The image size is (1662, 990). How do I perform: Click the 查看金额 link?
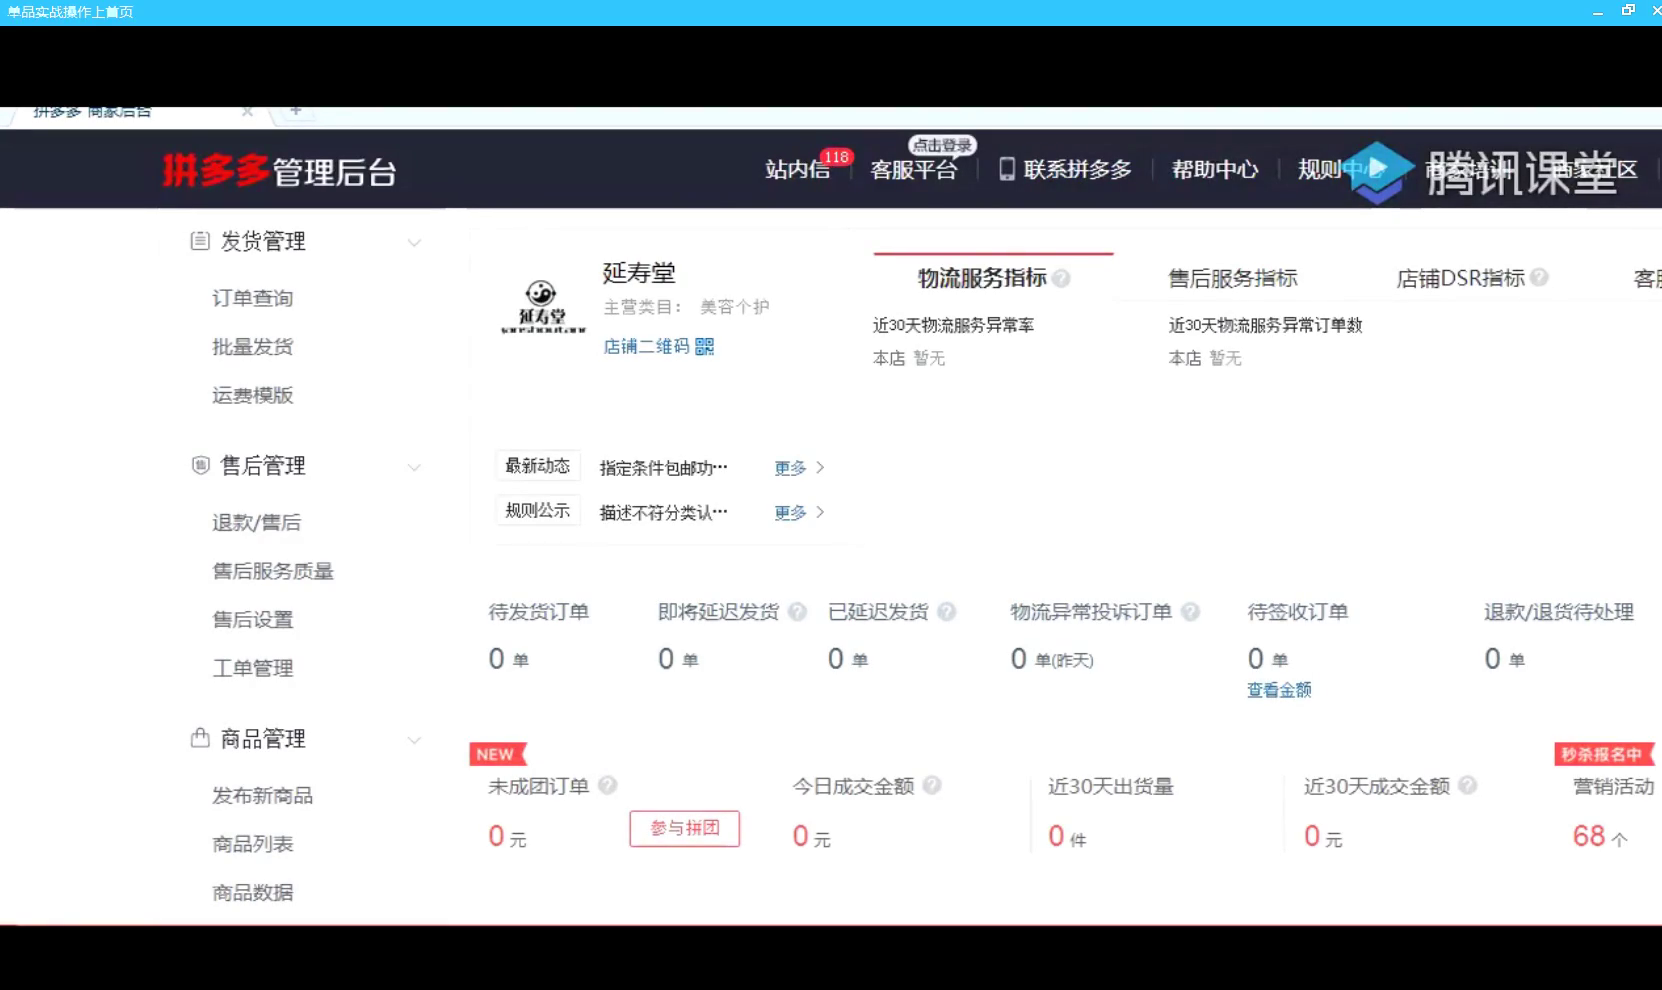(1279, 690)
